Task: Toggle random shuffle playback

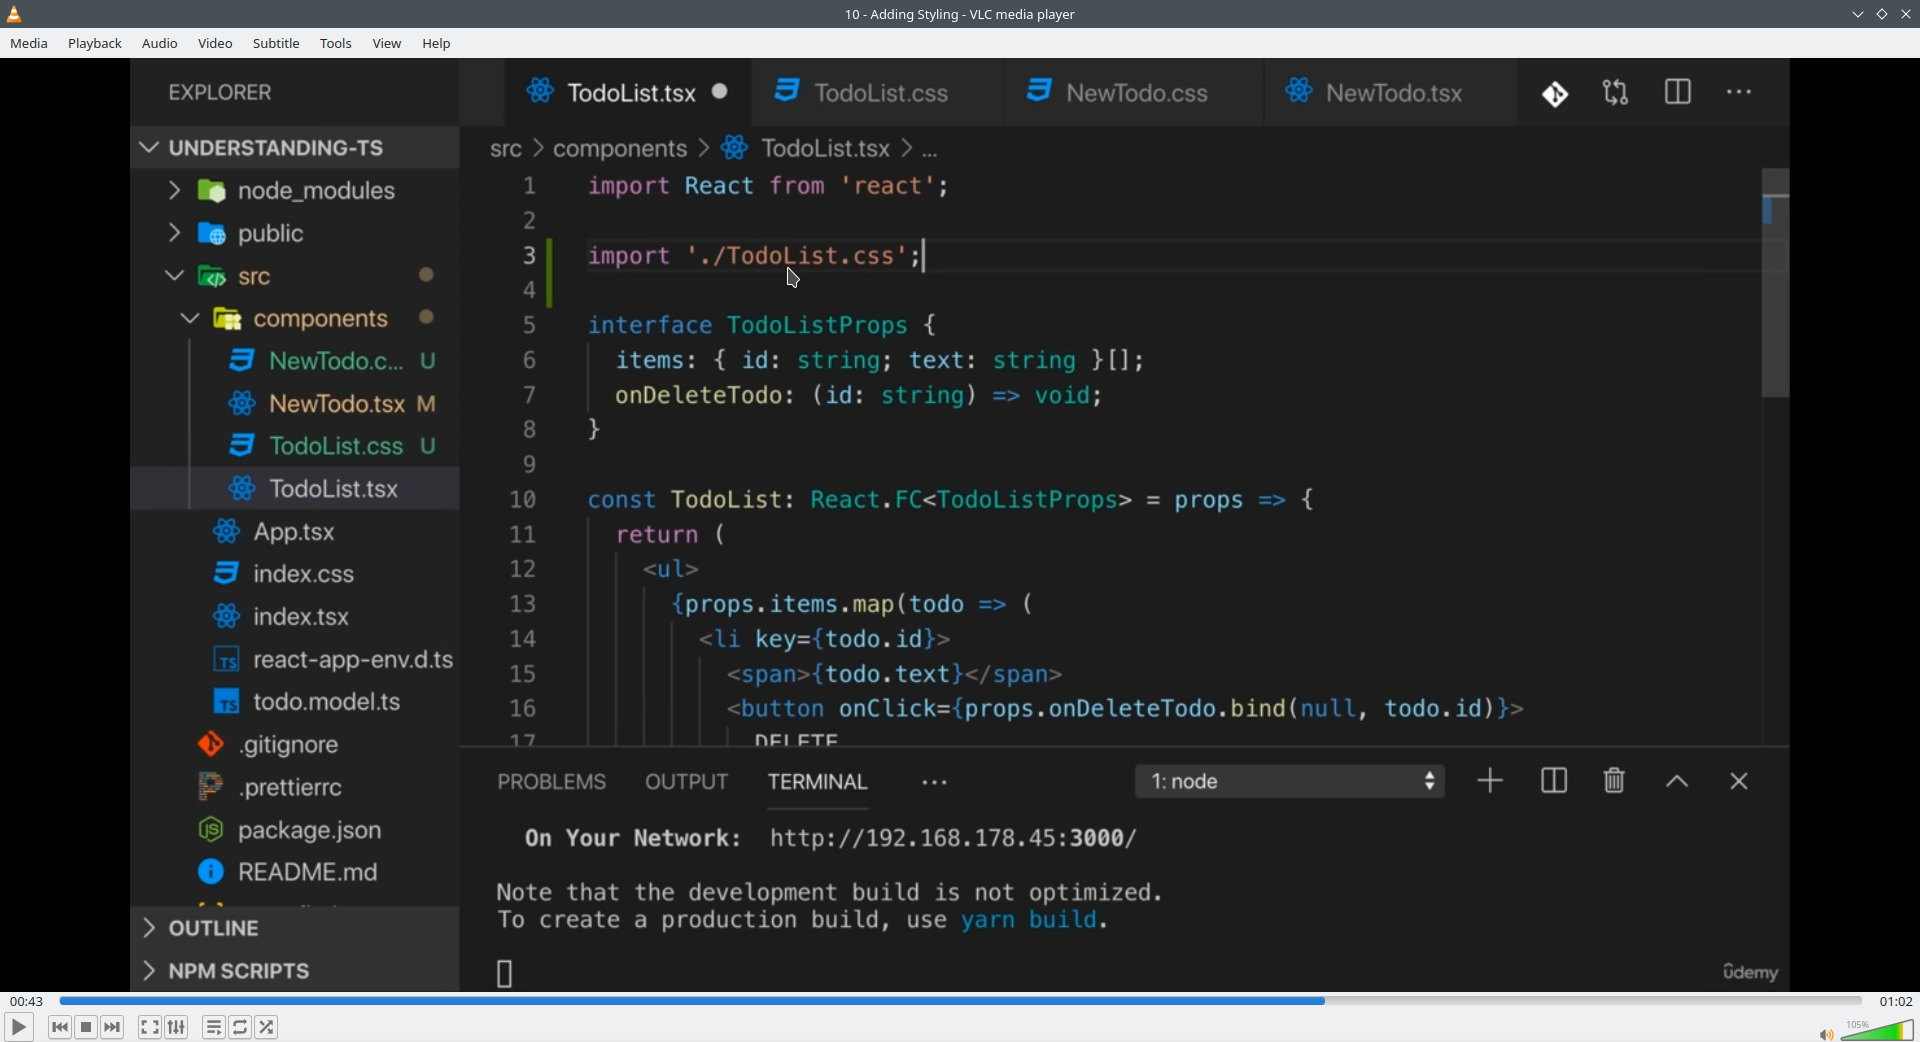Action: point(267,1027)
